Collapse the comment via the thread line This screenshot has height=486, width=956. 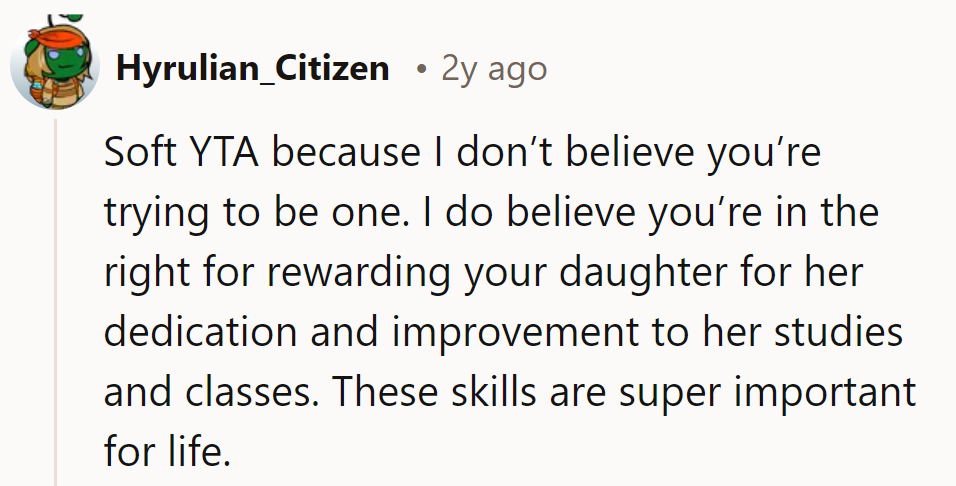tap(55, 302)
